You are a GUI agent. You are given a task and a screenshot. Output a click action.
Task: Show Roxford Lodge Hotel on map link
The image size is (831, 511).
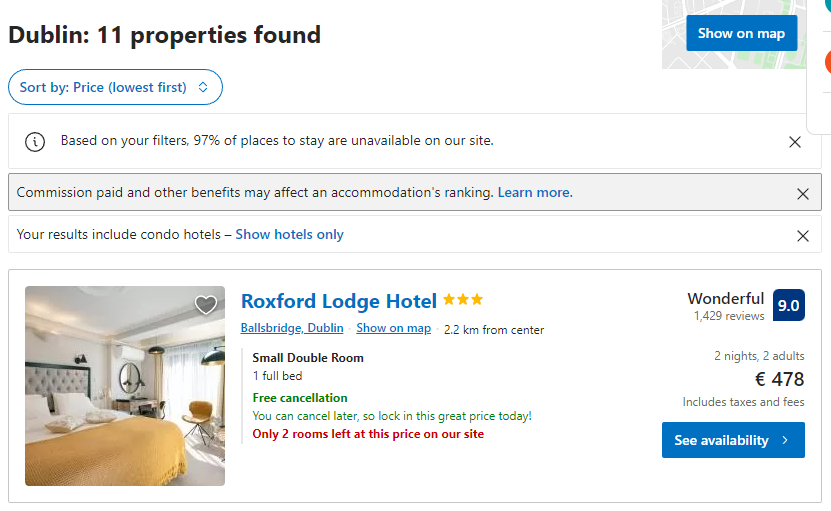tap(393, 328)
